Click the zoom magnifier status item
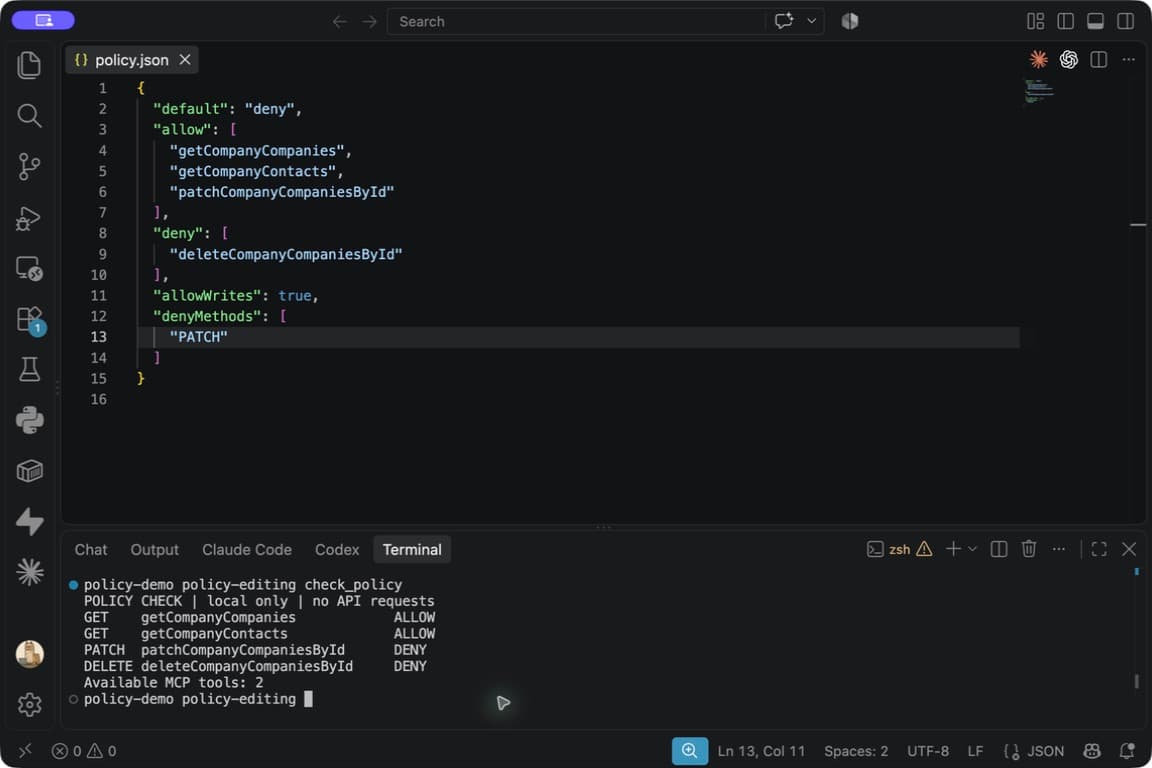1152x768 pixels. (690, 750)
